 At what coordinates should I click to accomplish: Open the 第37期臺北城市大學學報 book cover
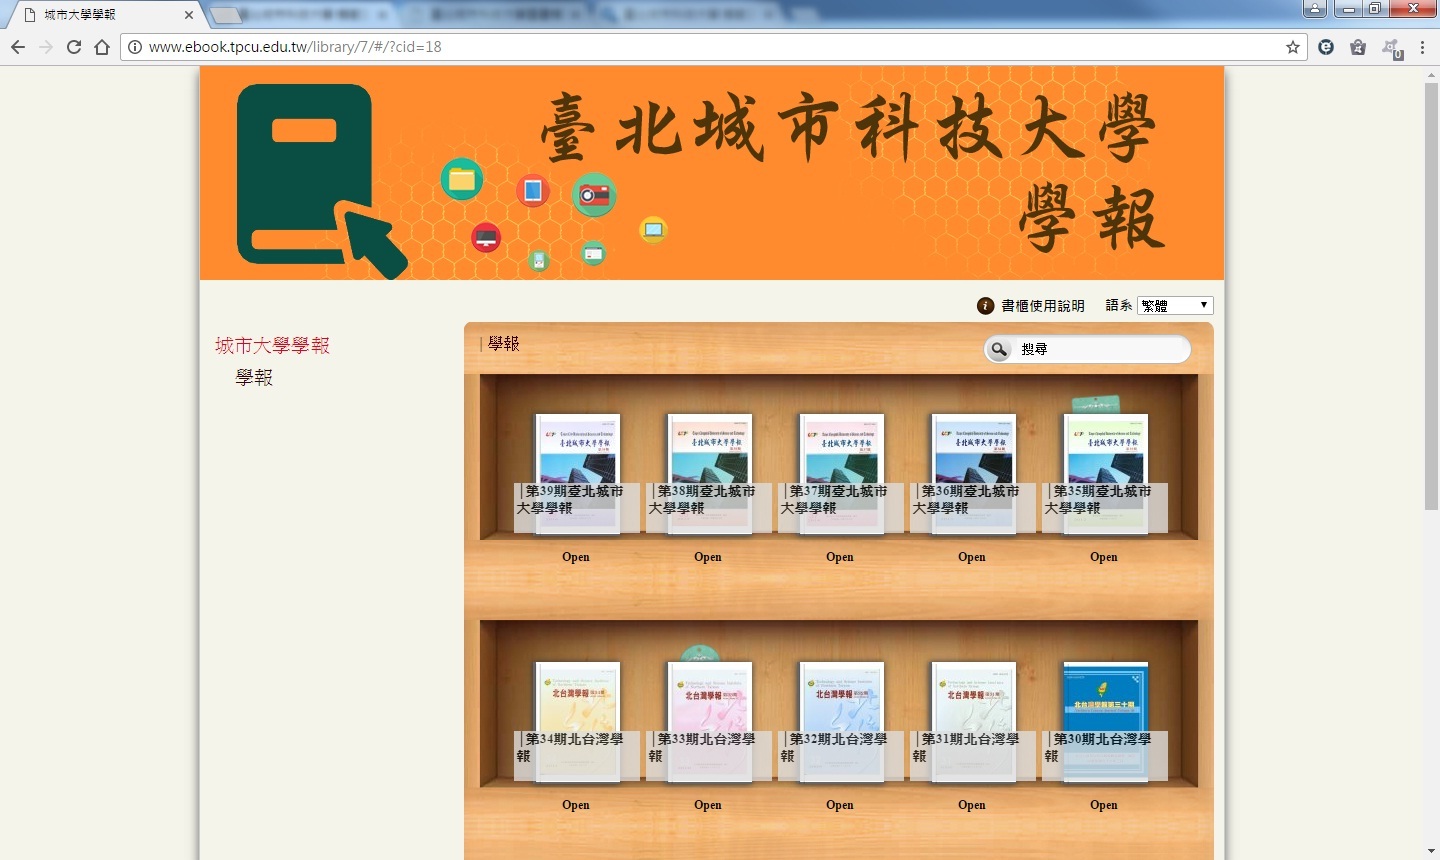[842, 474]
